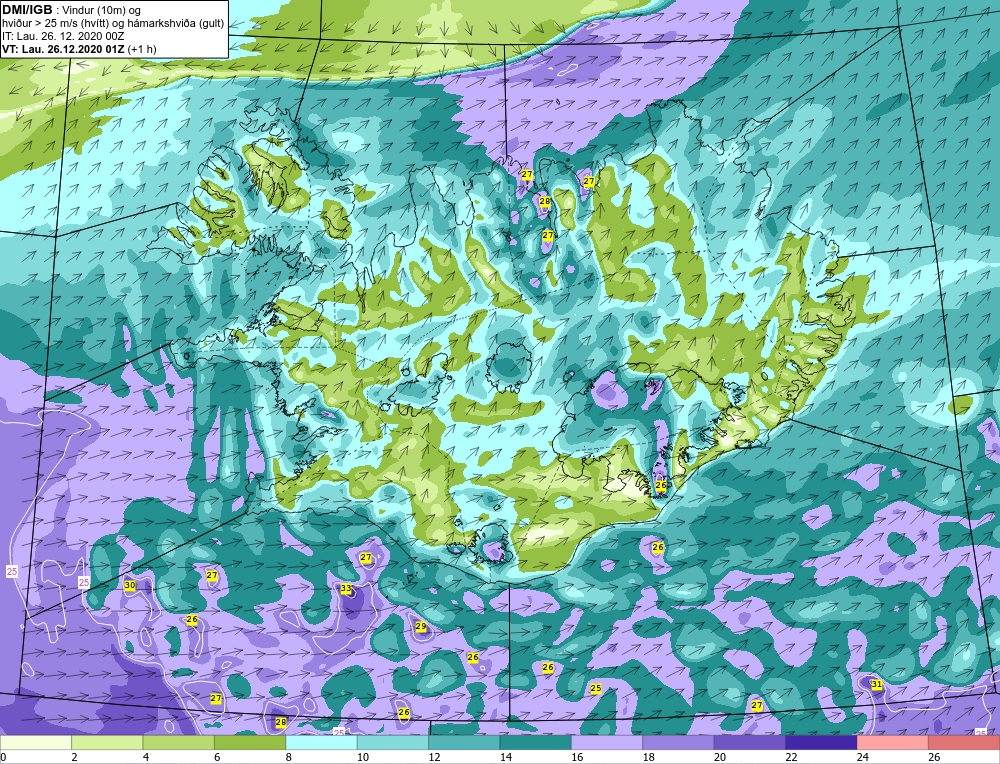Click the legend scale value 2

click(75, 757)
